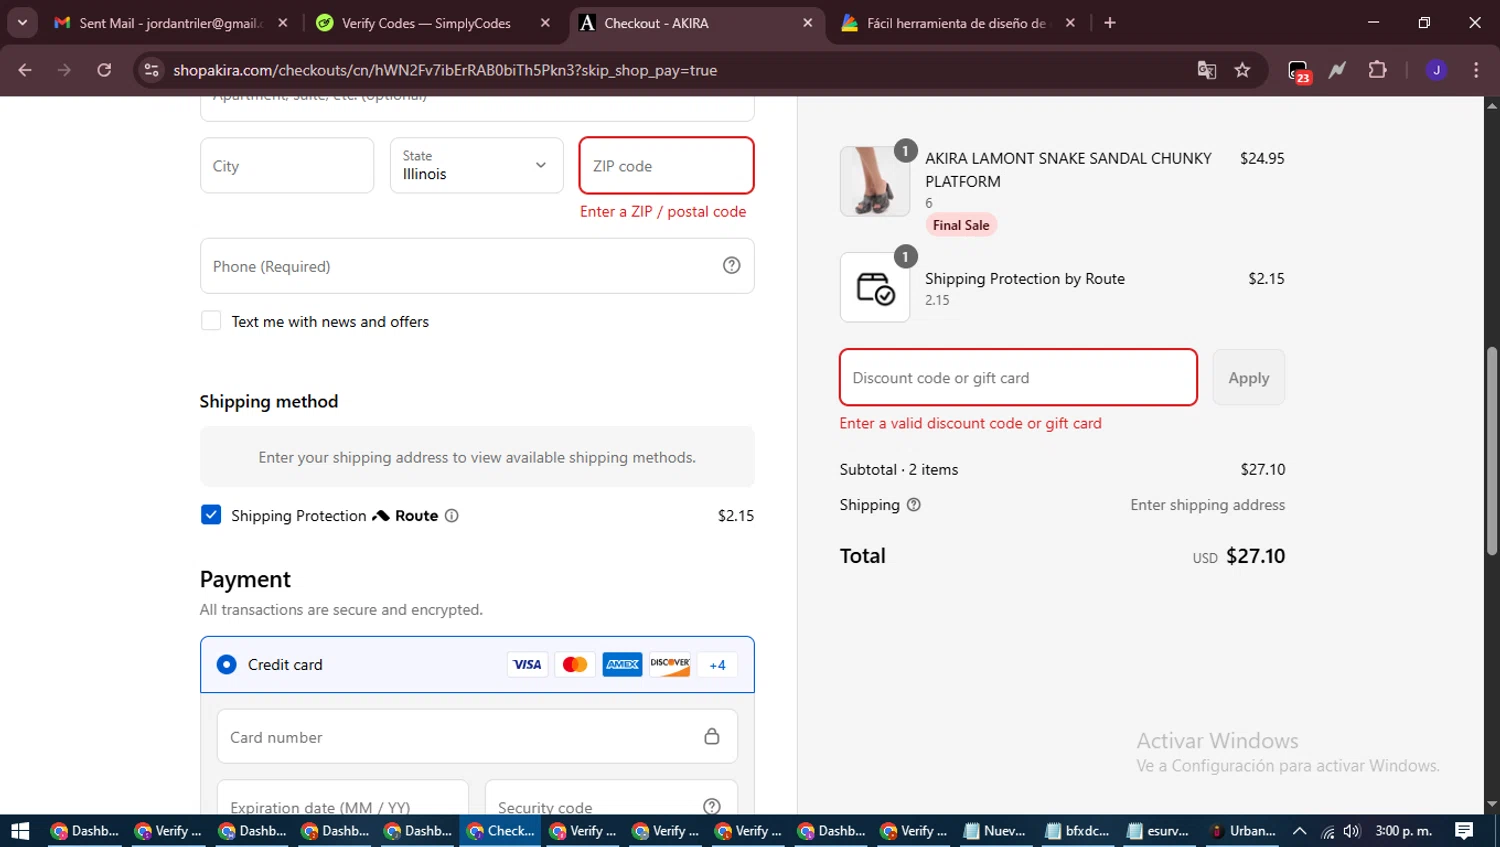Open the Shipping help icon in summary
The image size is (1500, 847).
click(913, 505)
